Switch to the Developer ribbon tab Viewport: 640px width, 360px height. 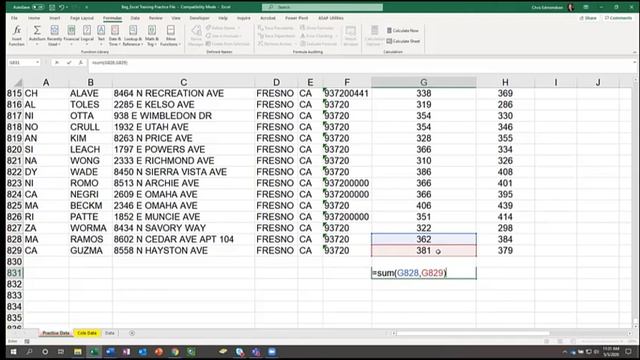click(x=199, y=18)
